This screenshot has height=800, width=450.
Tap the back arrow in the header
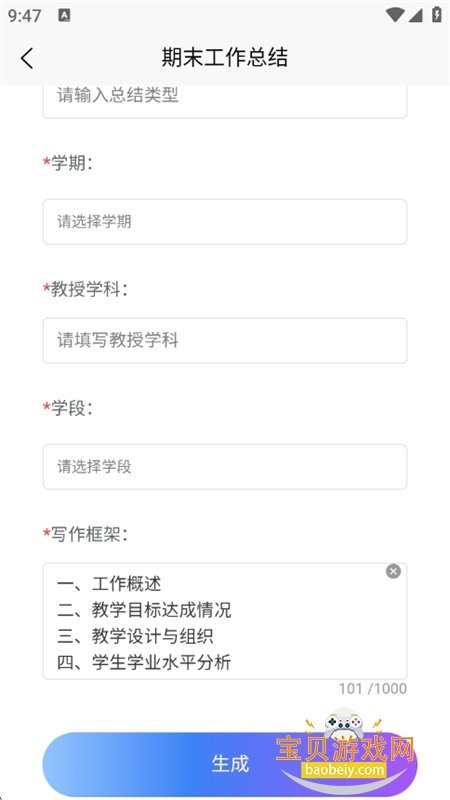[x=27, y=58]
